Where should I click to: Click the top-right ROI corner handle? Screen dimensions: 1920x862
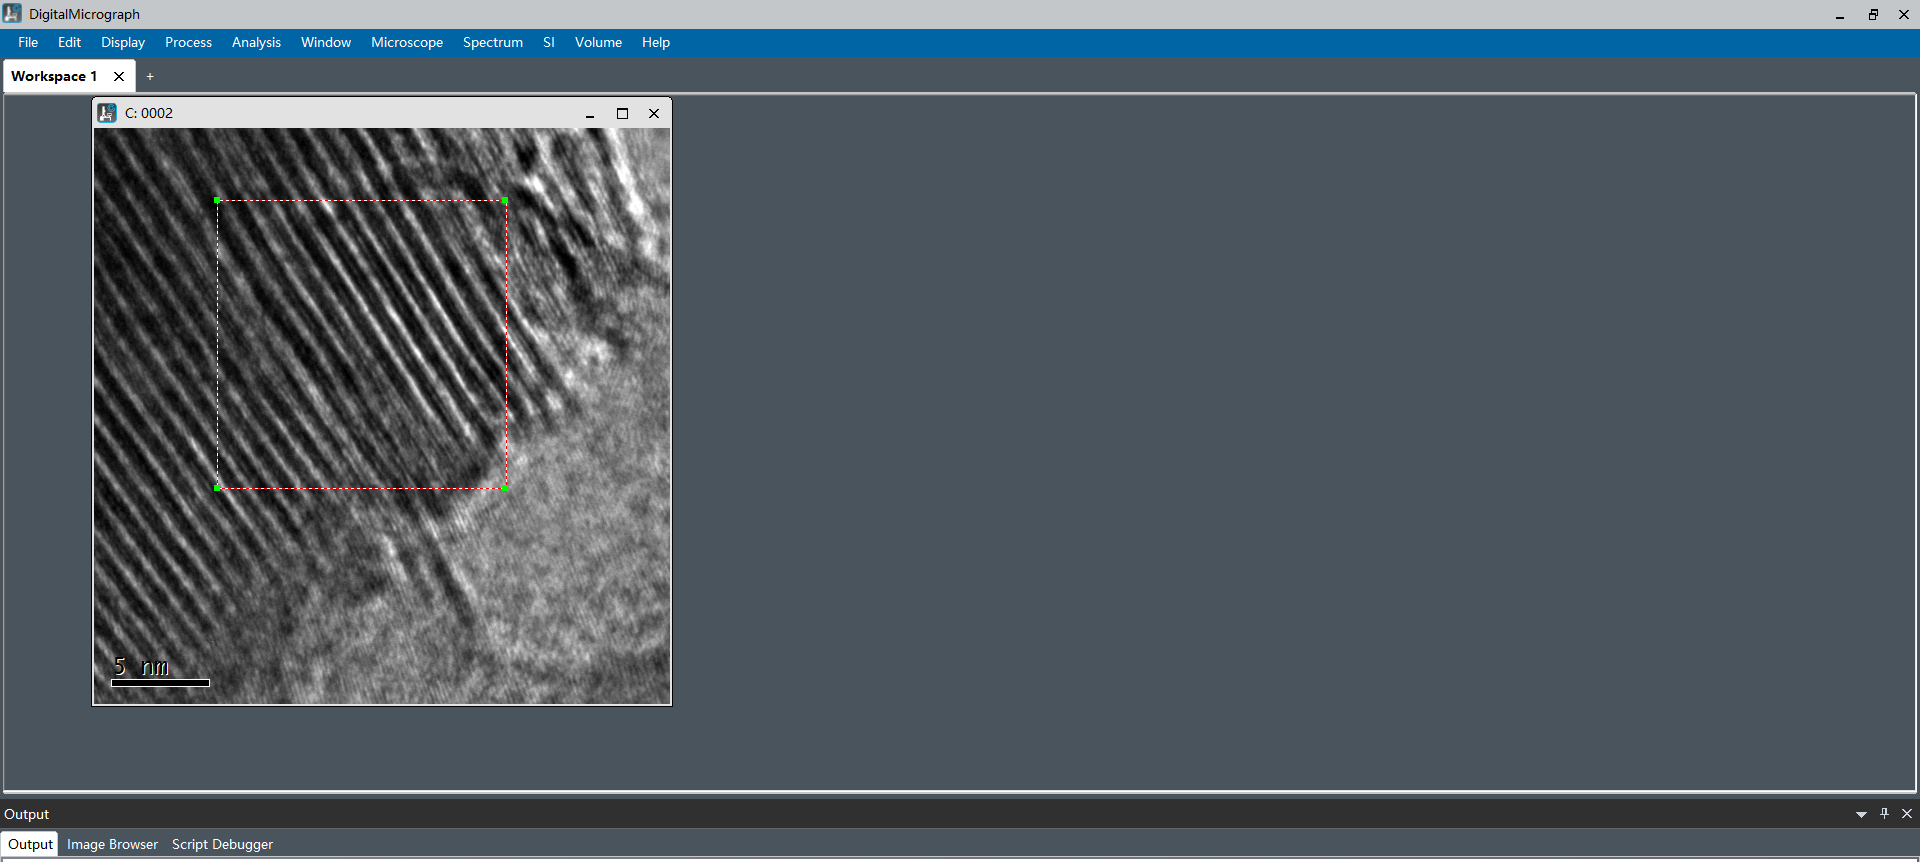pyautogui.click(x=505, y=200)
